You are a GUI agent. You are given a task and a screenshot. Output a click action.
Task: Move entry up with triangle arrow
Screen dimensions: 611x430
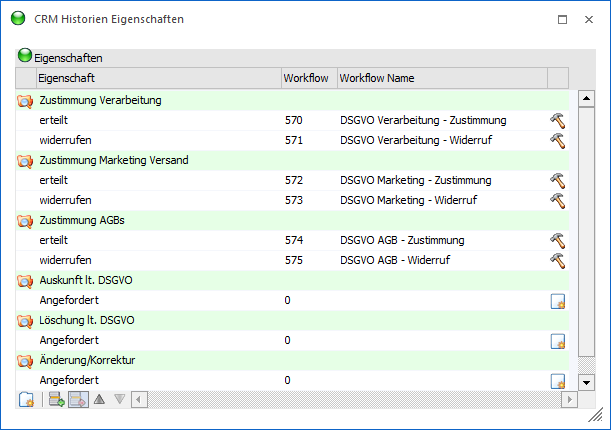point(100,400)
